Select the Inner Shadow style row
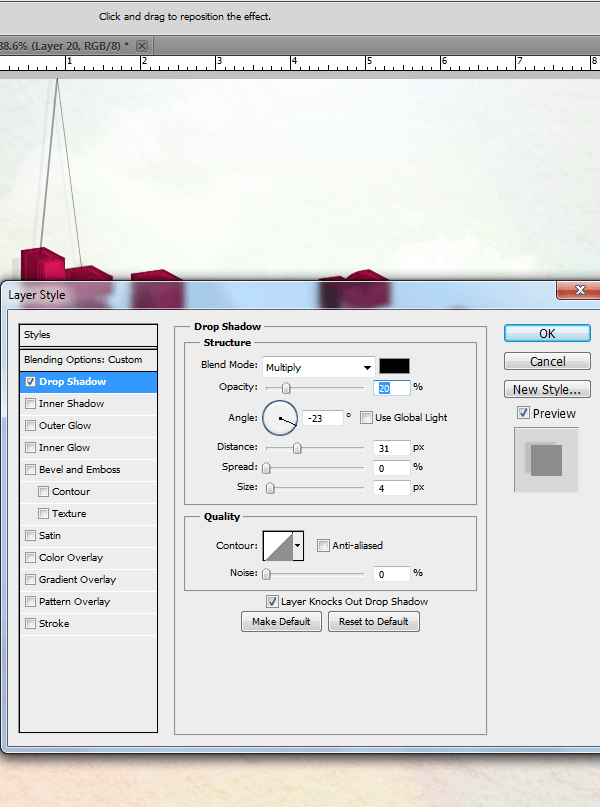Viewport: 600px width, 807px height. click(x=89, y=404)
